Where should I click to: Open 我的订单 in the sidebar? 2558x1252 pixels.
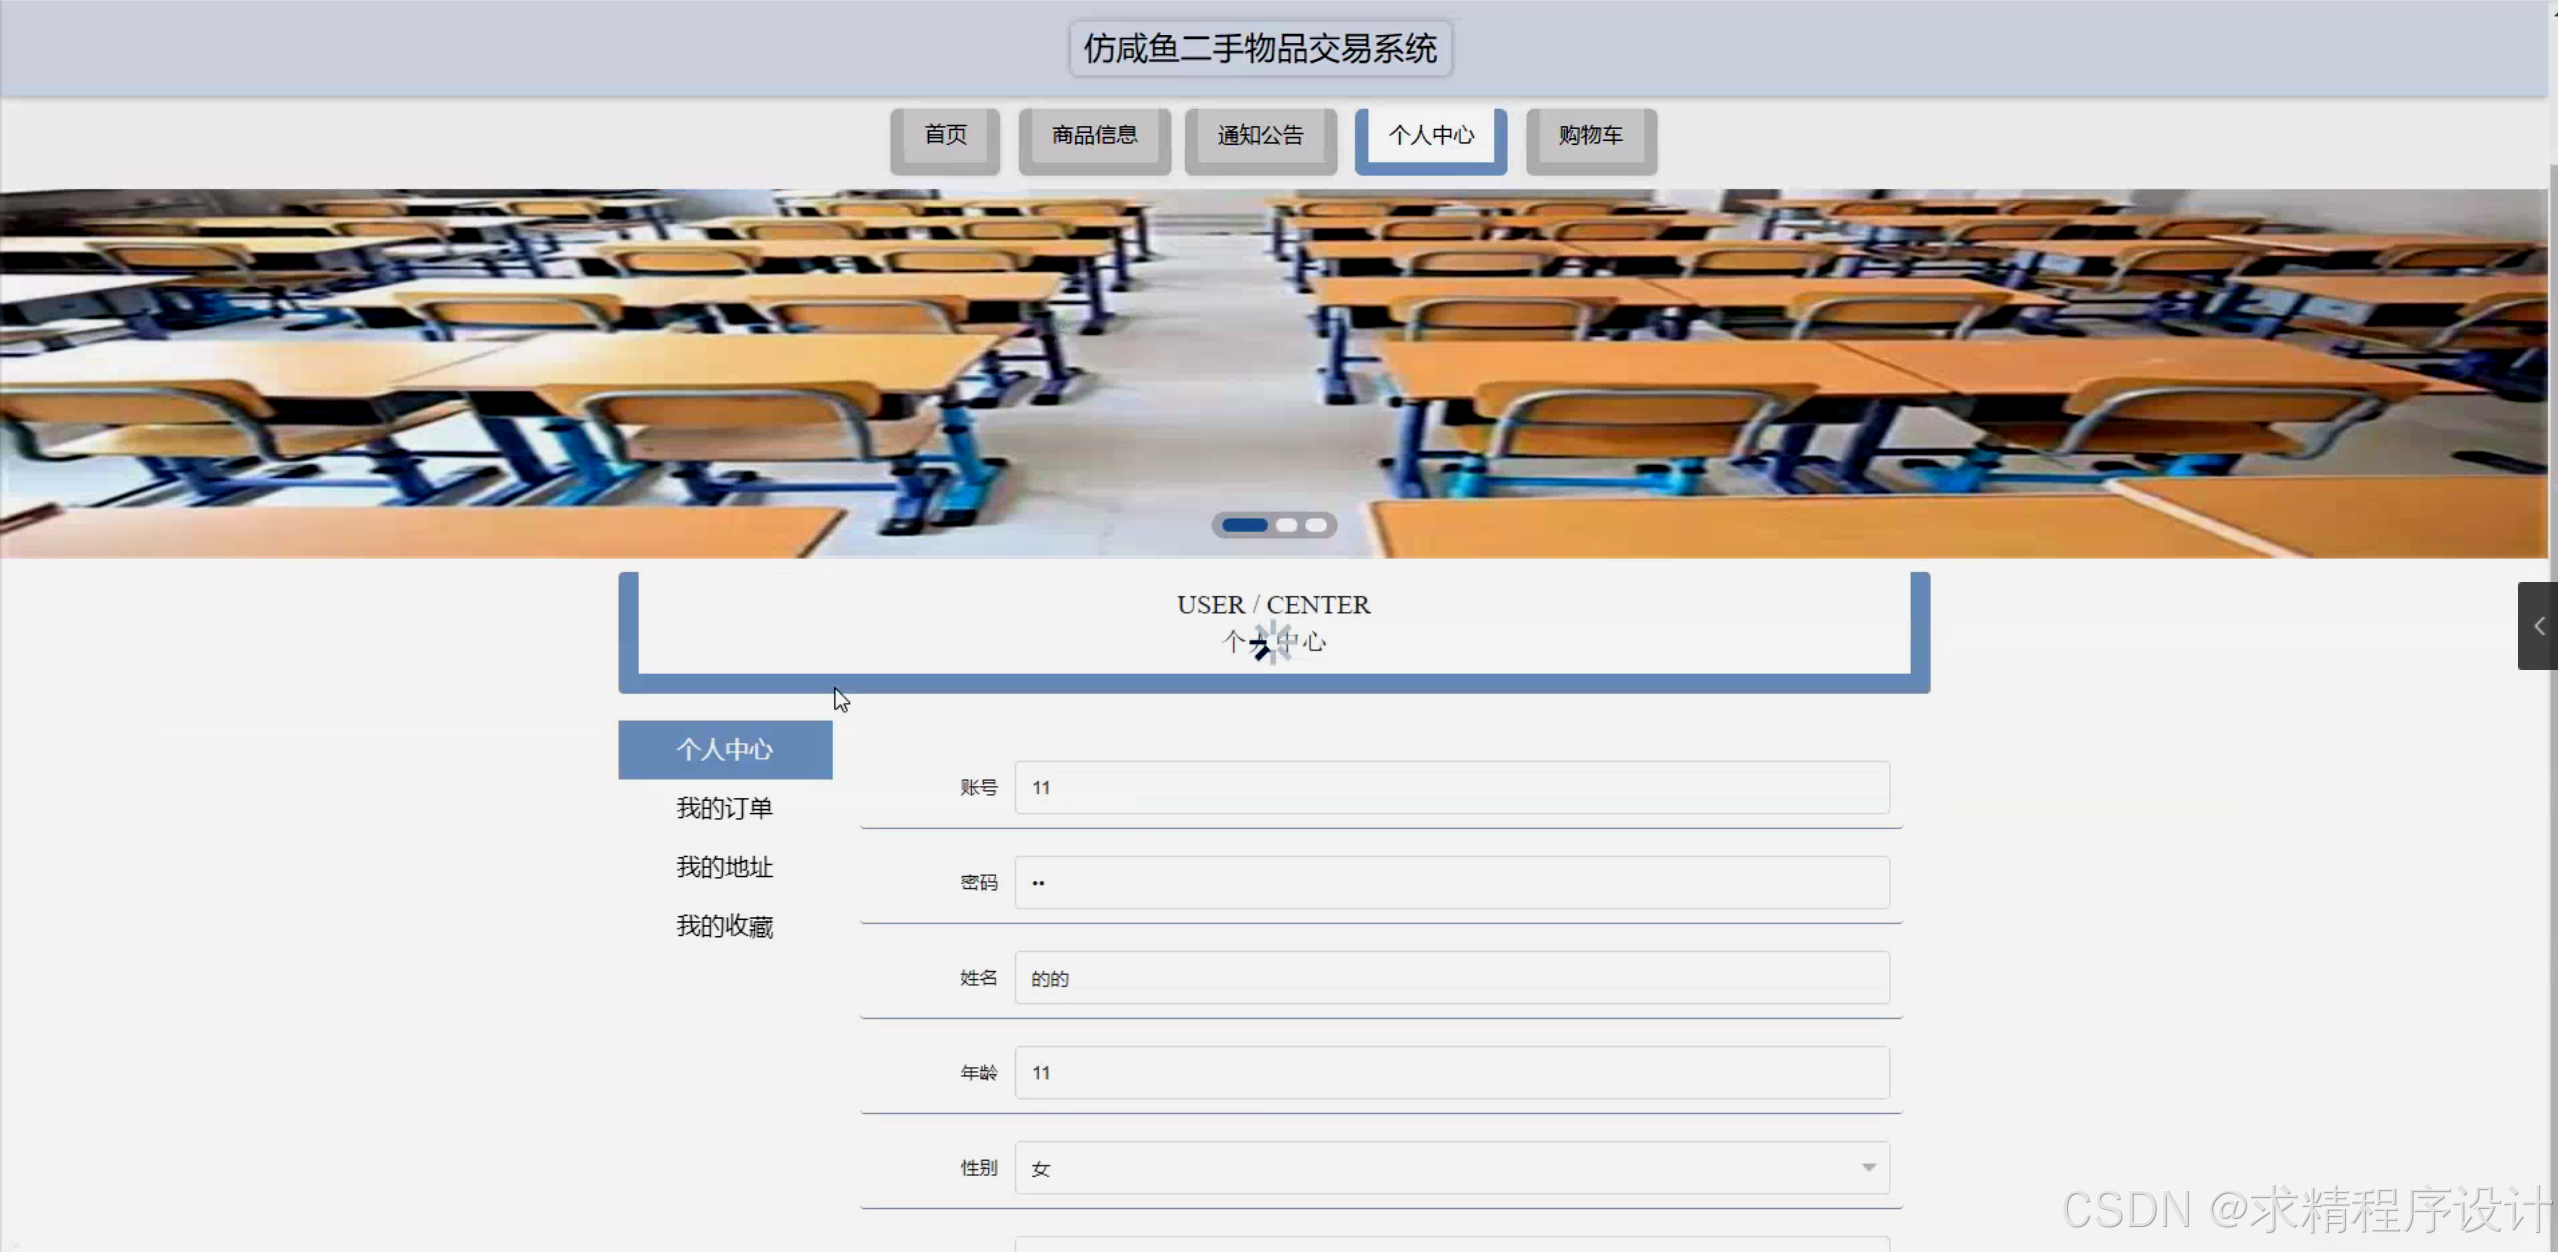coord(725,808)
